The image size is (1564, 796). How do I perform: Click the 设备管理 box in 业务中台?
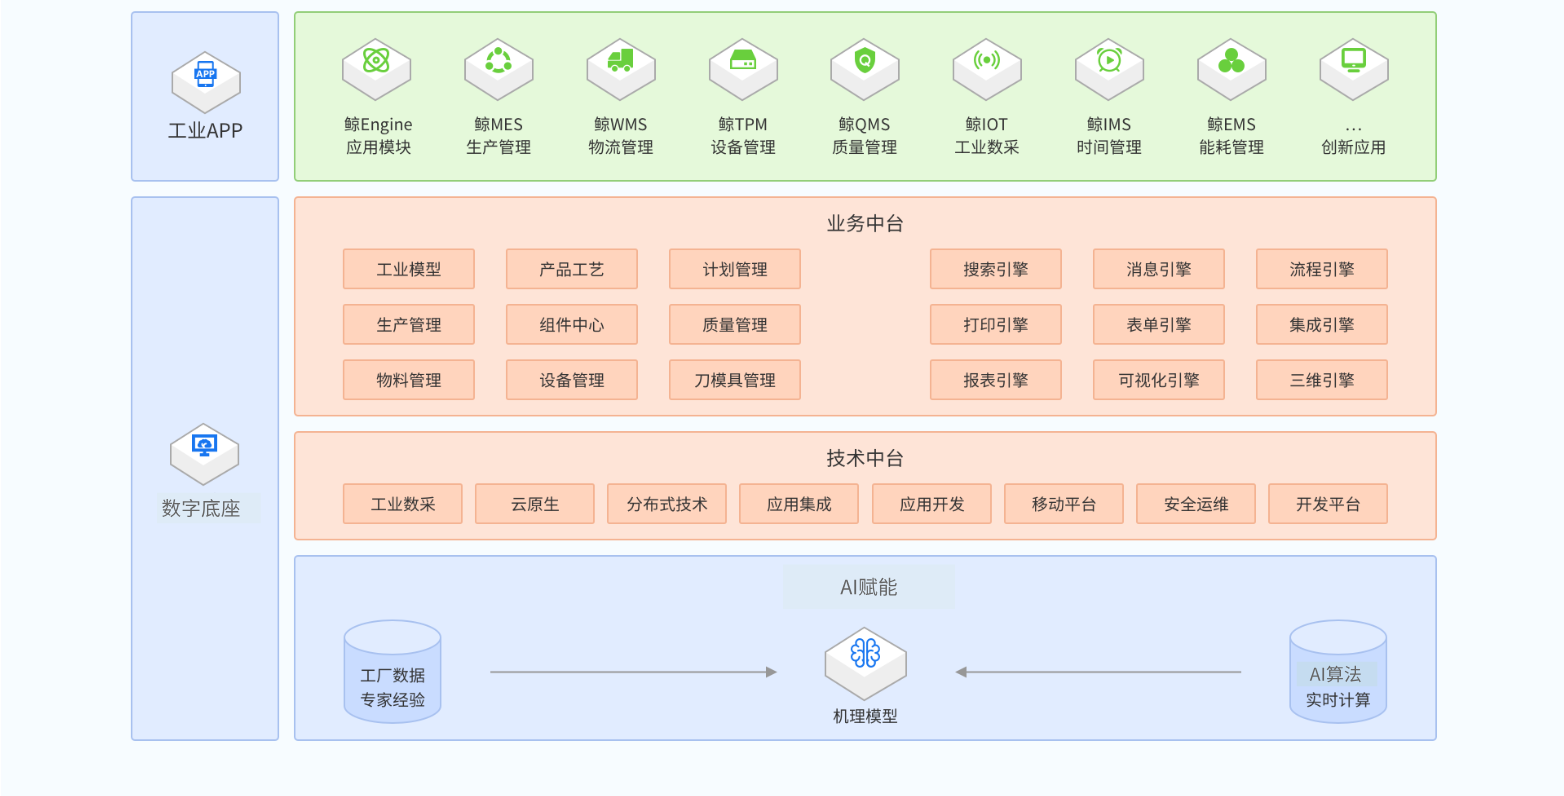click(x=572, y=380)
